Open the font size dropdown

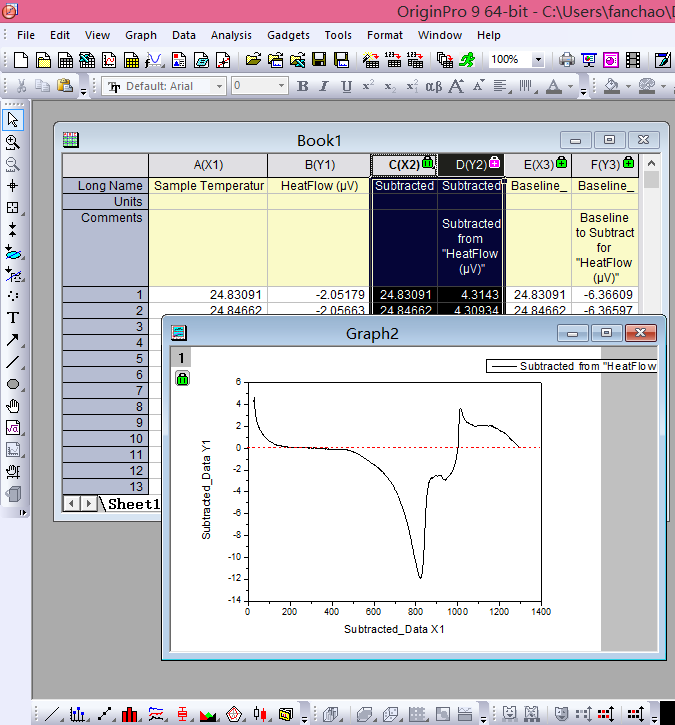[281, 86]
